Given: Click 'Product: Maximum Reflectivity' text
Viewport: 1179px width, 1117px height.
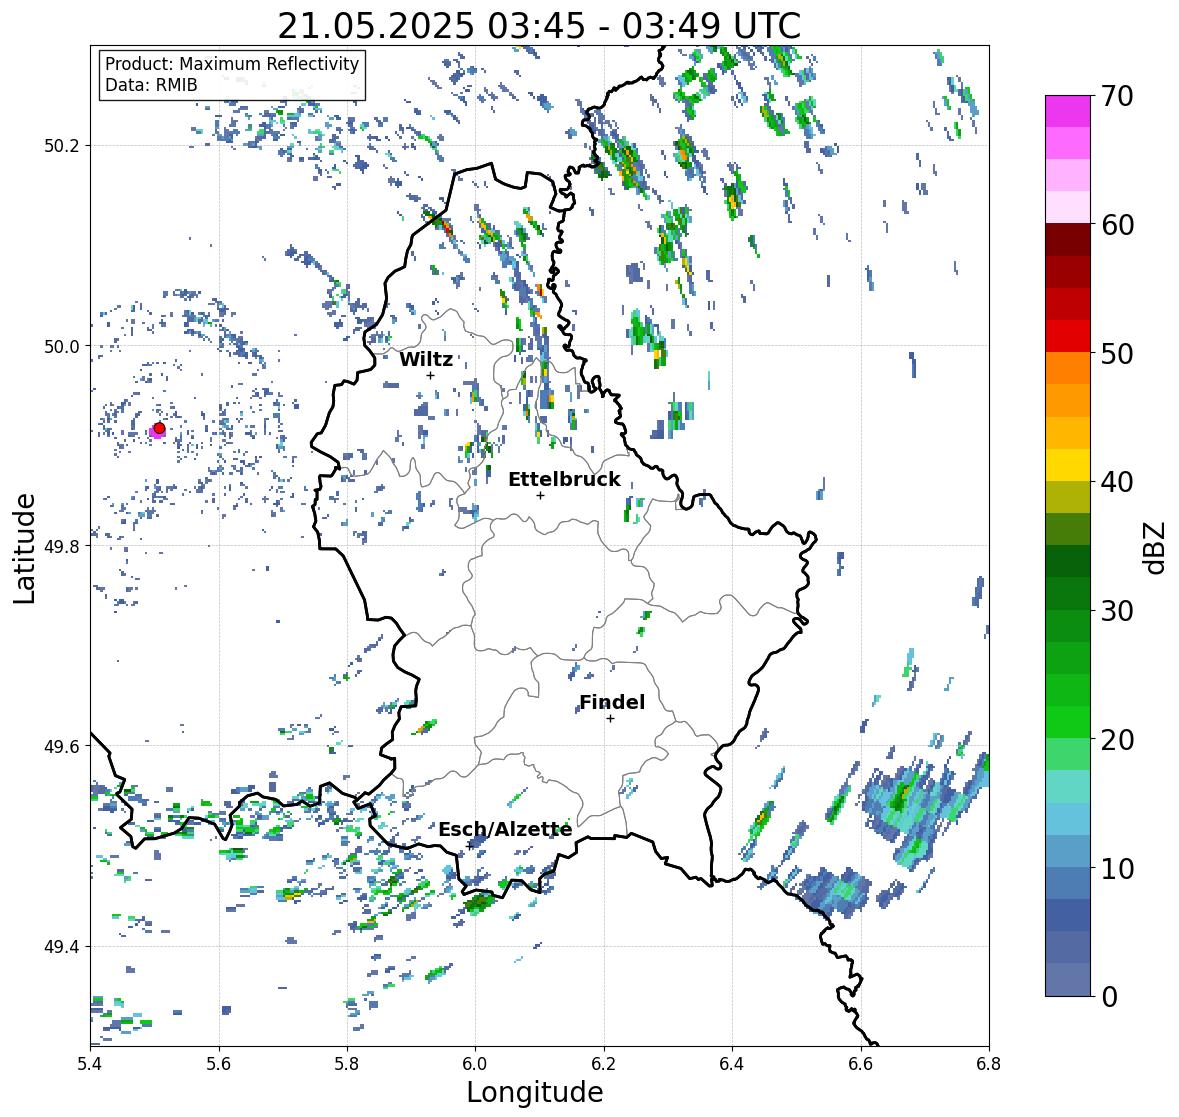Looking at the screenshot, I should (x=232, y=64).
